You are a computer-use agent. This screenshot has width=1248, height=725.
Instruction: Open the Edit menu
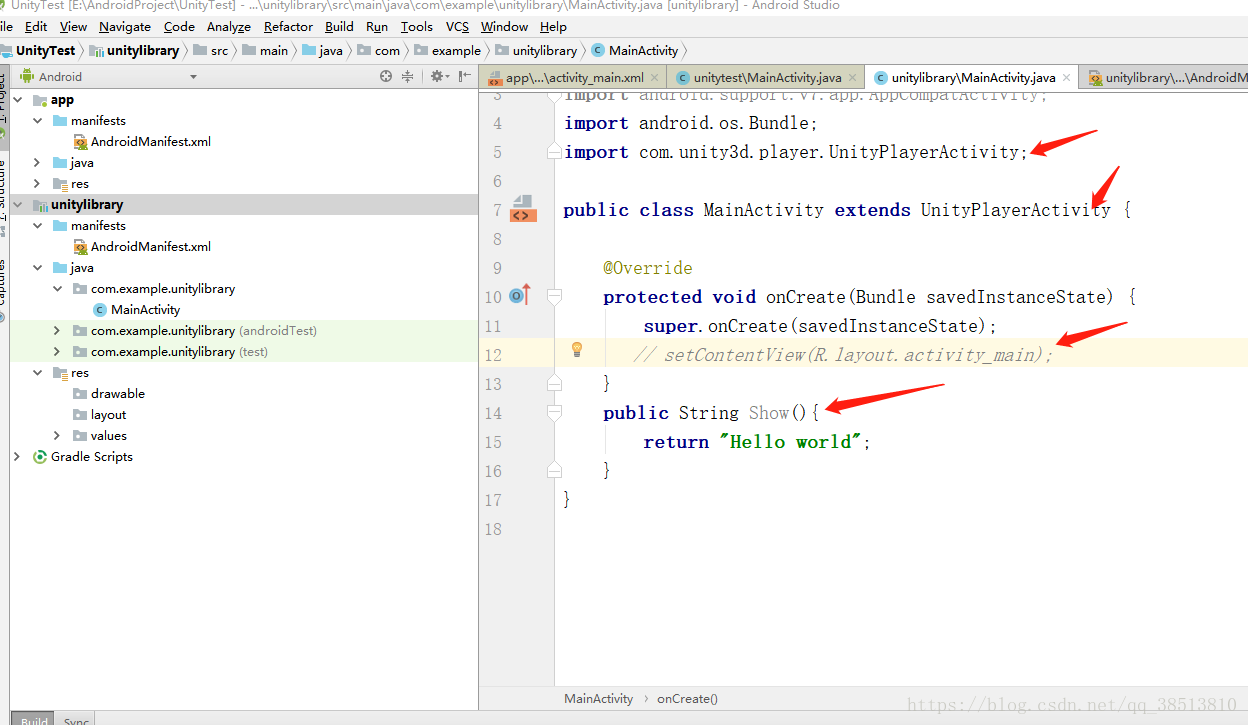36,27
